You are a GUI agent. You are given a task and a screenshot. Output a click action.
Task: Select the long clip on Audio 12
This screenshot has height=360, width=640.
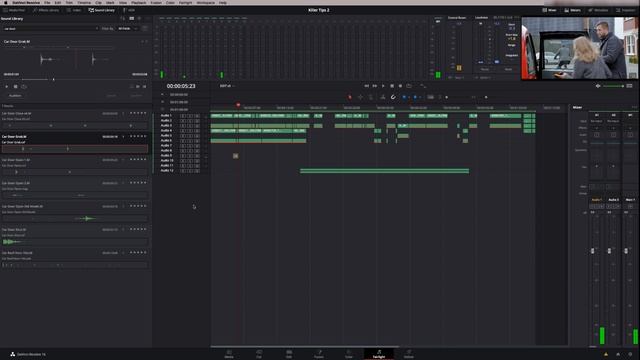[384, 171]
